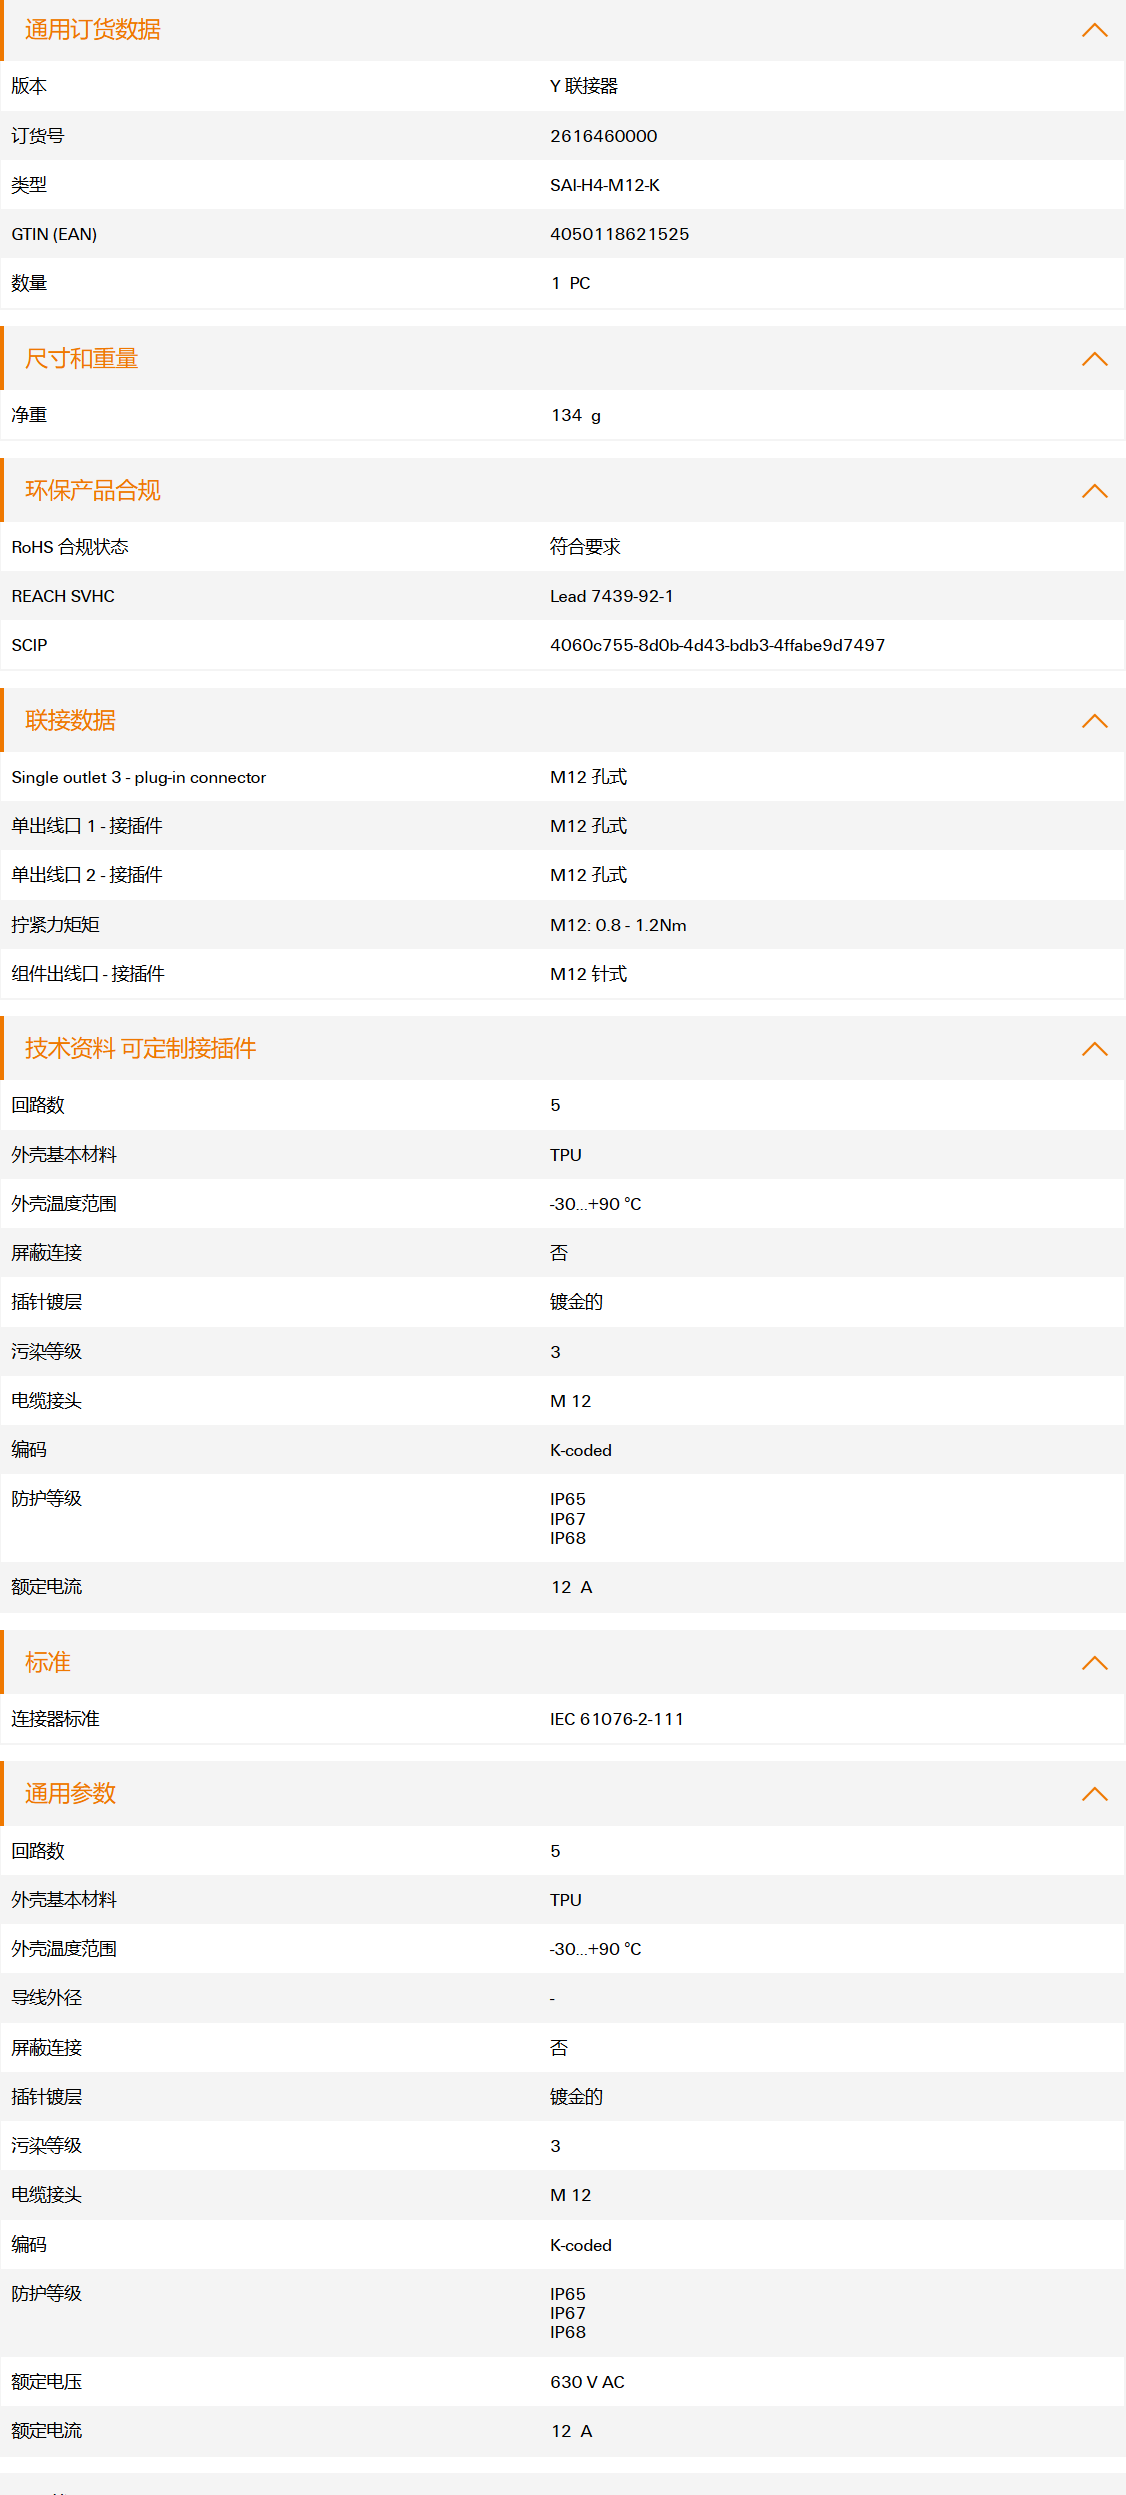The image size is (1126, 2495).
Task: Collapse the 标准 section chevron
Action: (x=1095, y=1663)
